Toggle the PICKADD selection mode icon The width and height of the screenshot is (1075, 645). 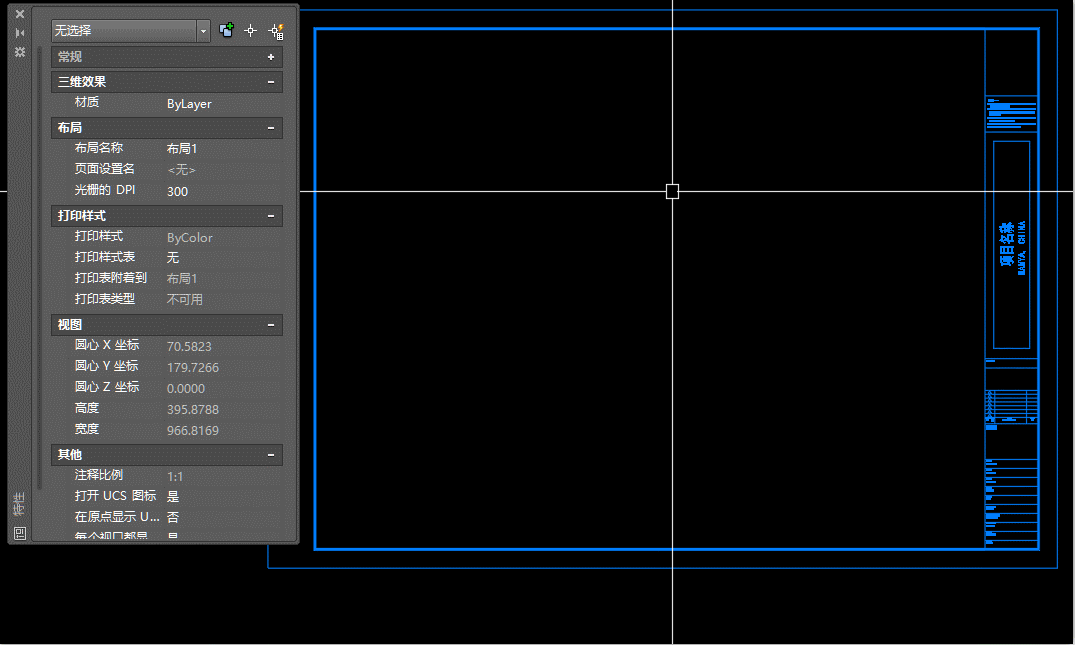(x=226, y=30)
